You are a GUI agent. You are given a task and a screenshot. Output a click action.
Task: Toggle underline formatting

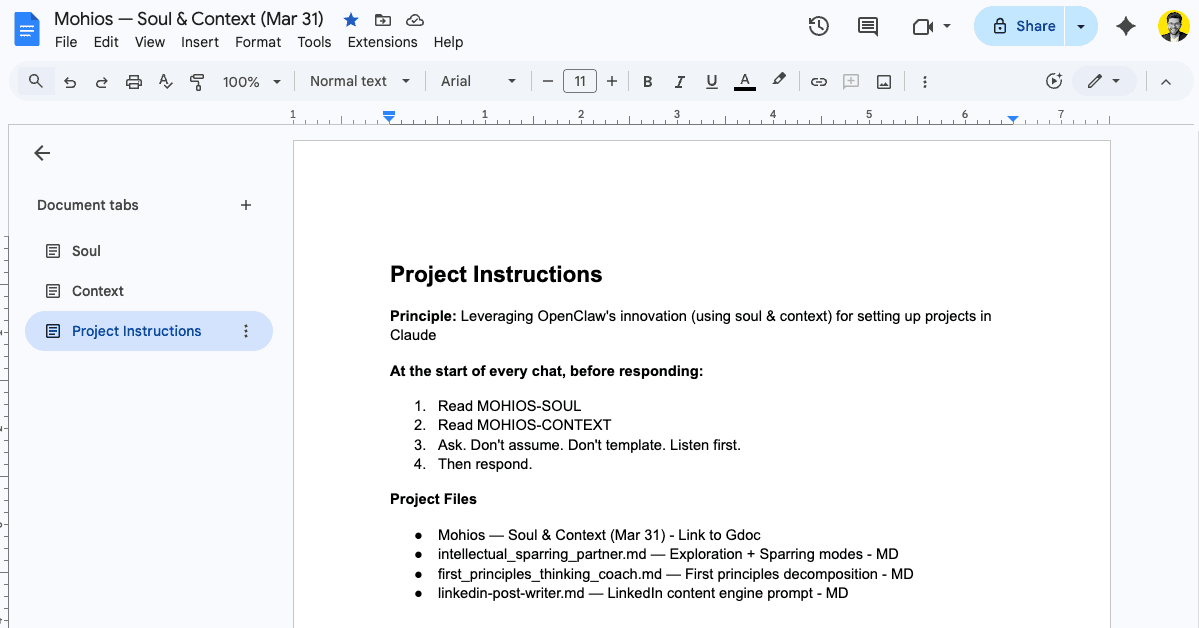click(711, 81)
